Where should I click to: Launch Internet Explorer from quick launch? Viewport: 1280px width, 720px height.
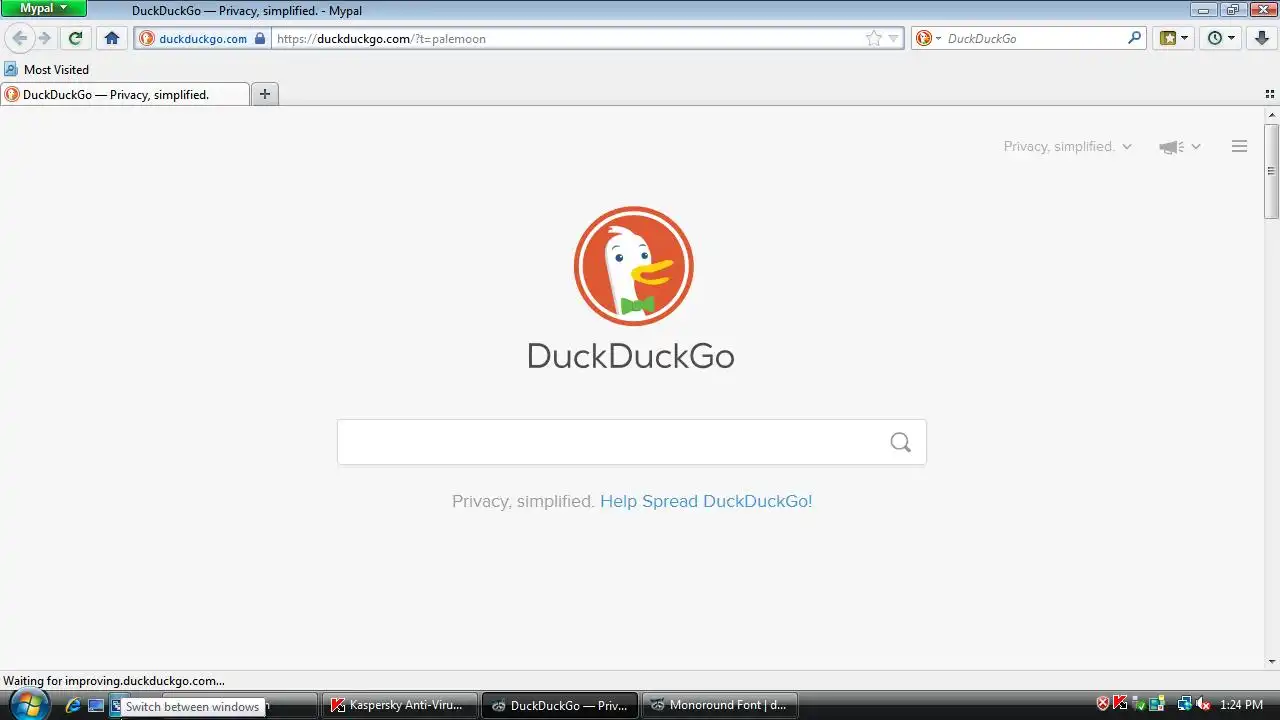point(72,705)
